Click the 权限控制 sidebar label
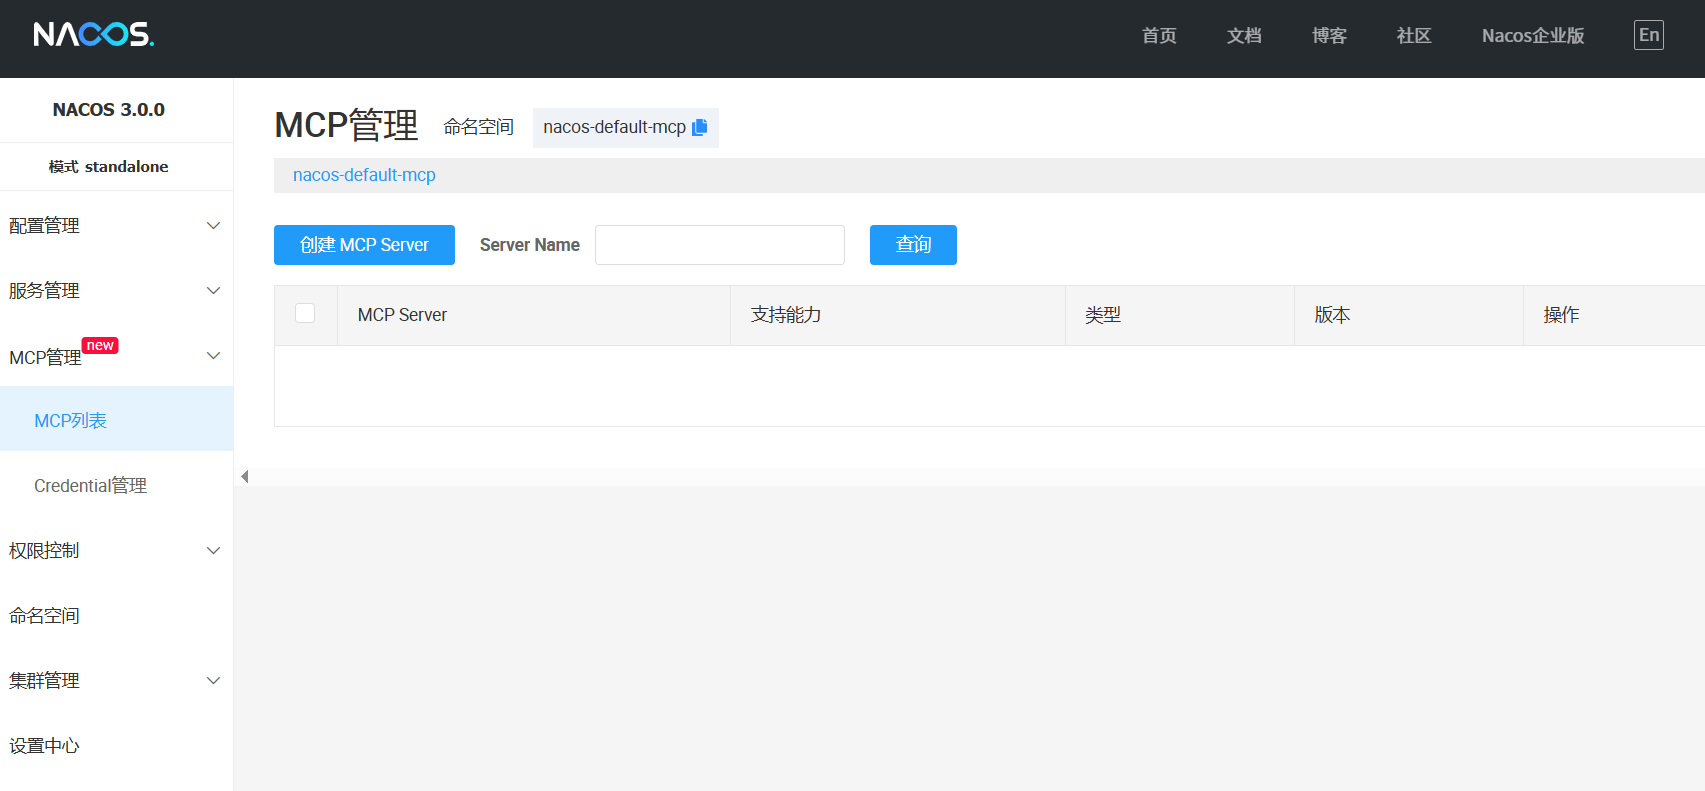This screenshot has width=1705, height=791. click(x=44, y=551)
